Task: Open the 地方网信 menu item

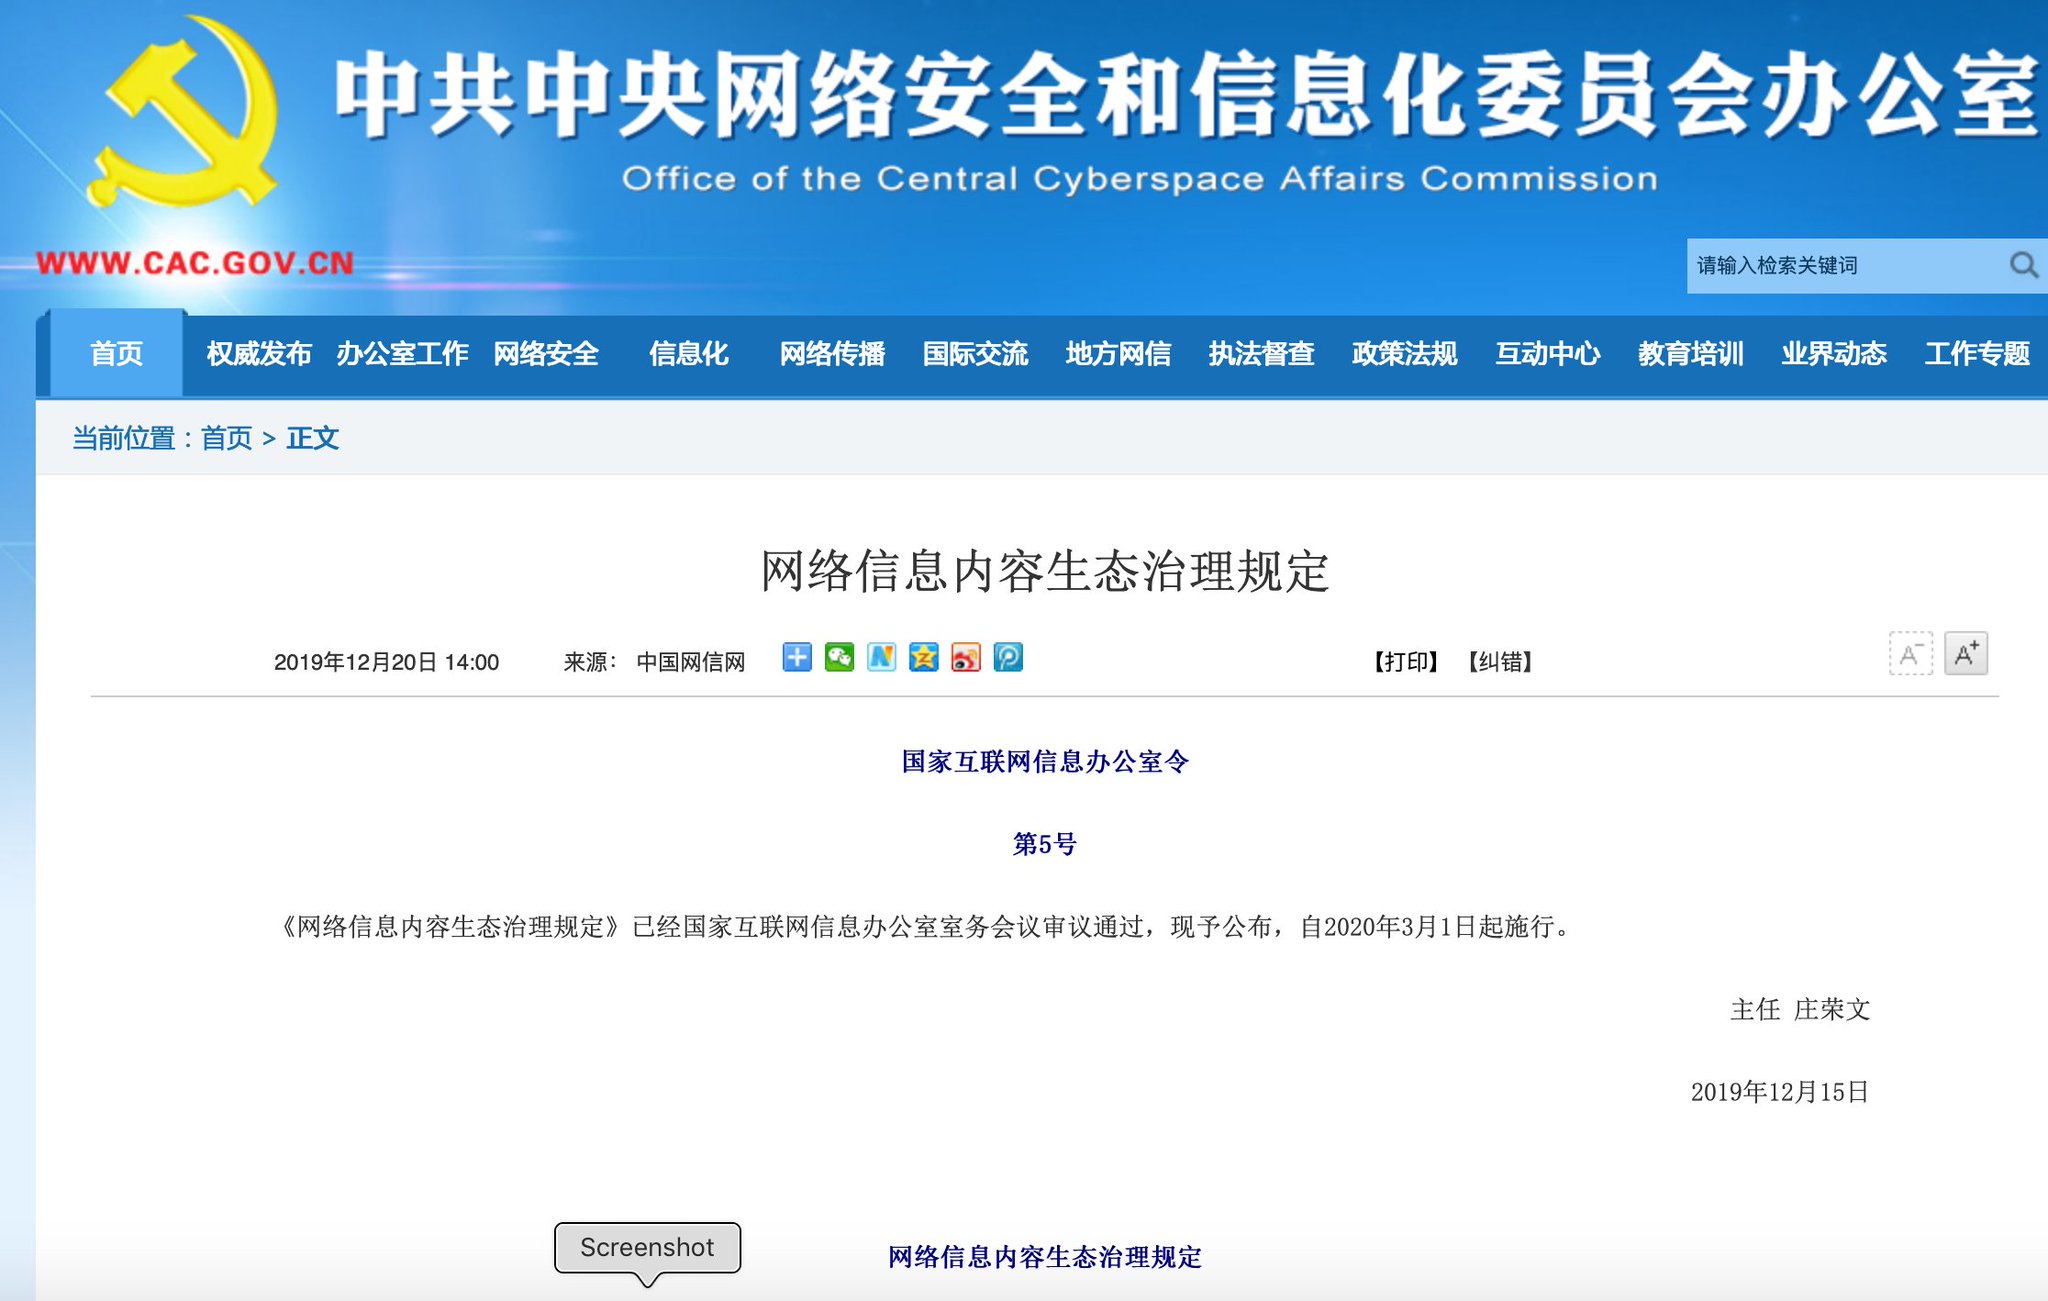Action: pyautogui.click(x=1118, y=354)
